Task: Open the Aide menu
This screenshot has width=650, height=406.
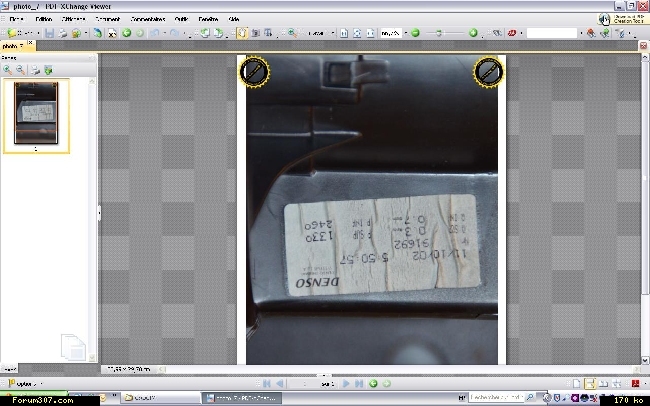Action: click(x=234, y=19)
